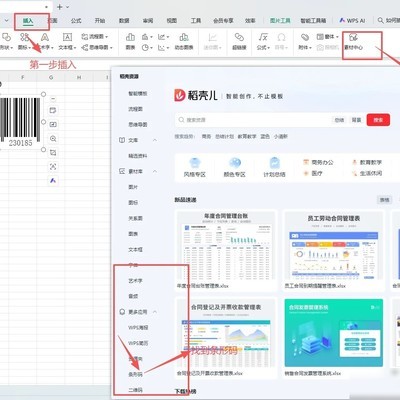Screen dimensions: 400x400
Task: Click the 图标 icons button in ribbon
Action: (24, 41)
